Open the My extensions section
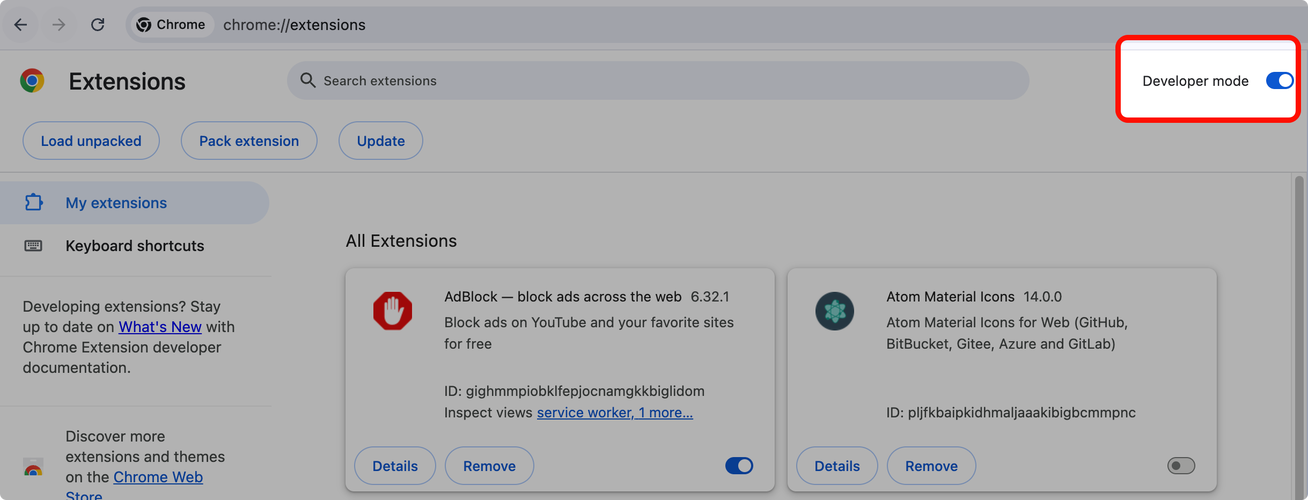This screenshot has height=500, width=1308. (116, 203)
